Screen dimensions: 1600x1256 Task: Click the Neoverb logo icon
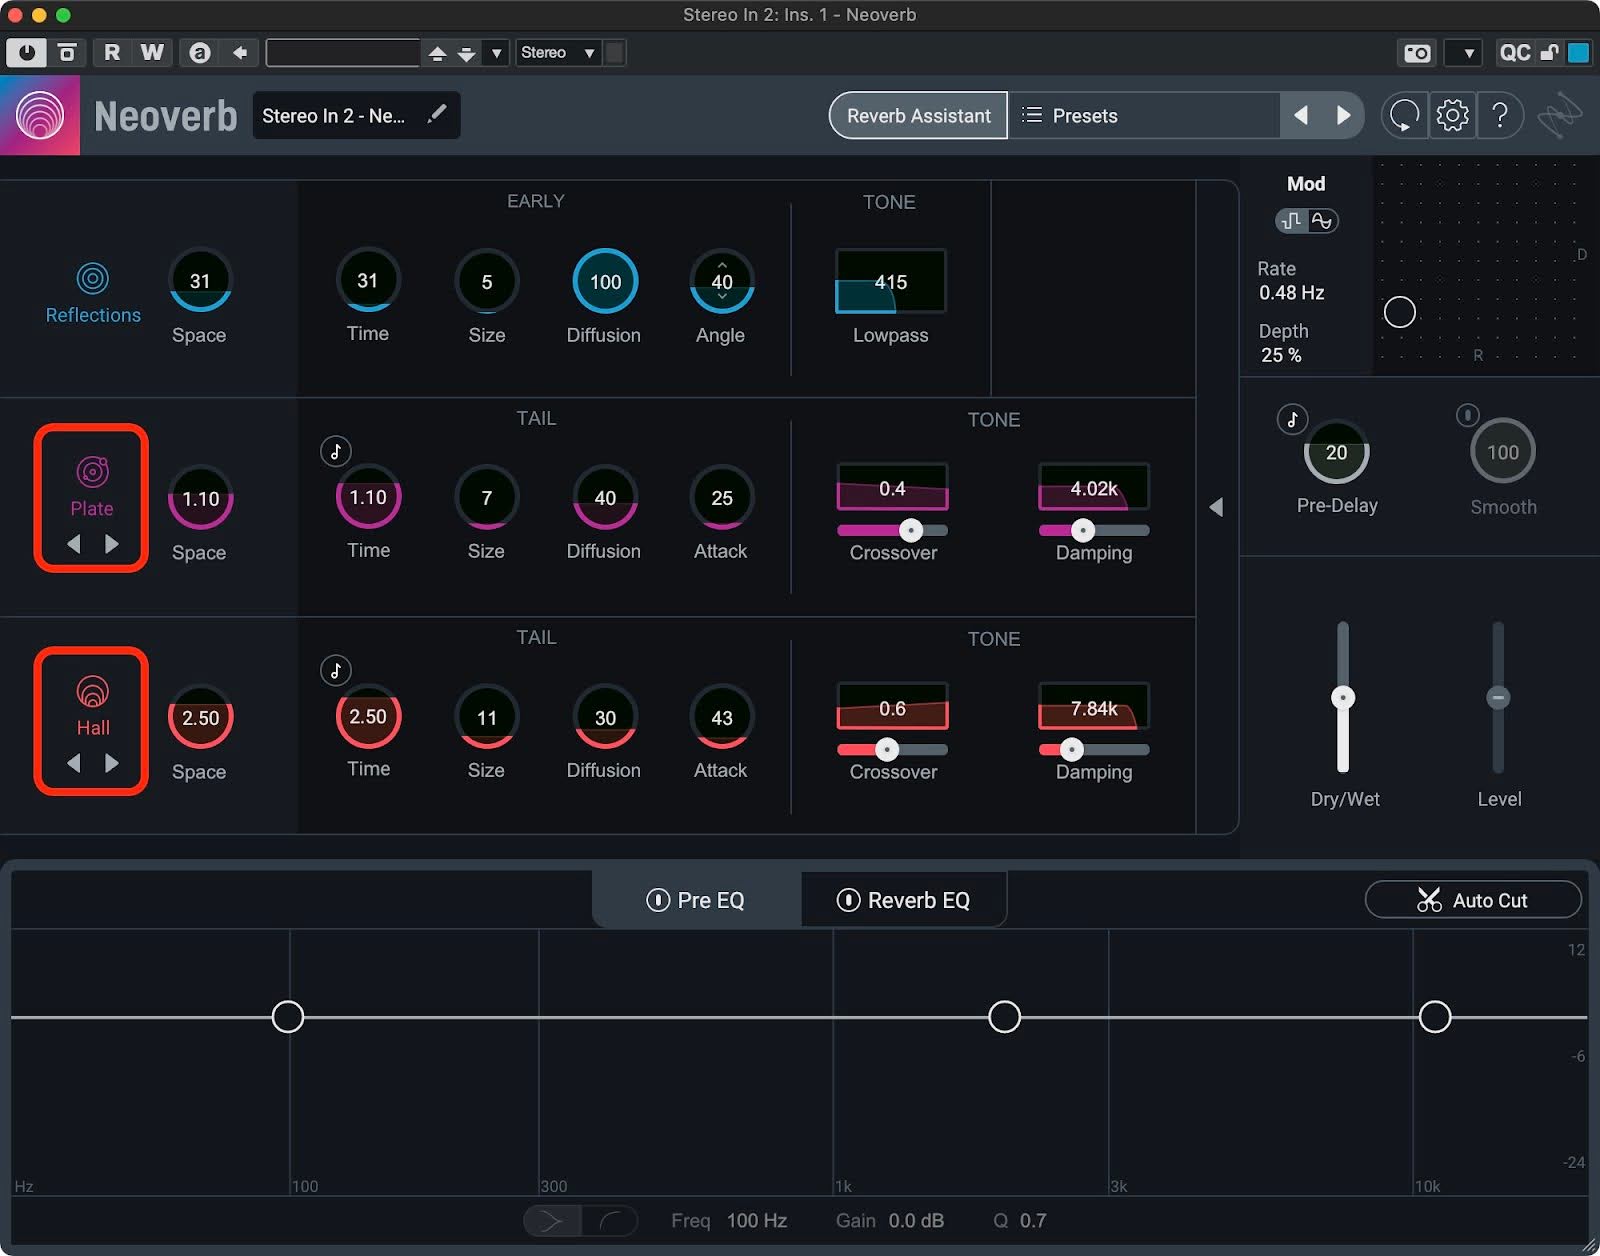click(40, 116)
